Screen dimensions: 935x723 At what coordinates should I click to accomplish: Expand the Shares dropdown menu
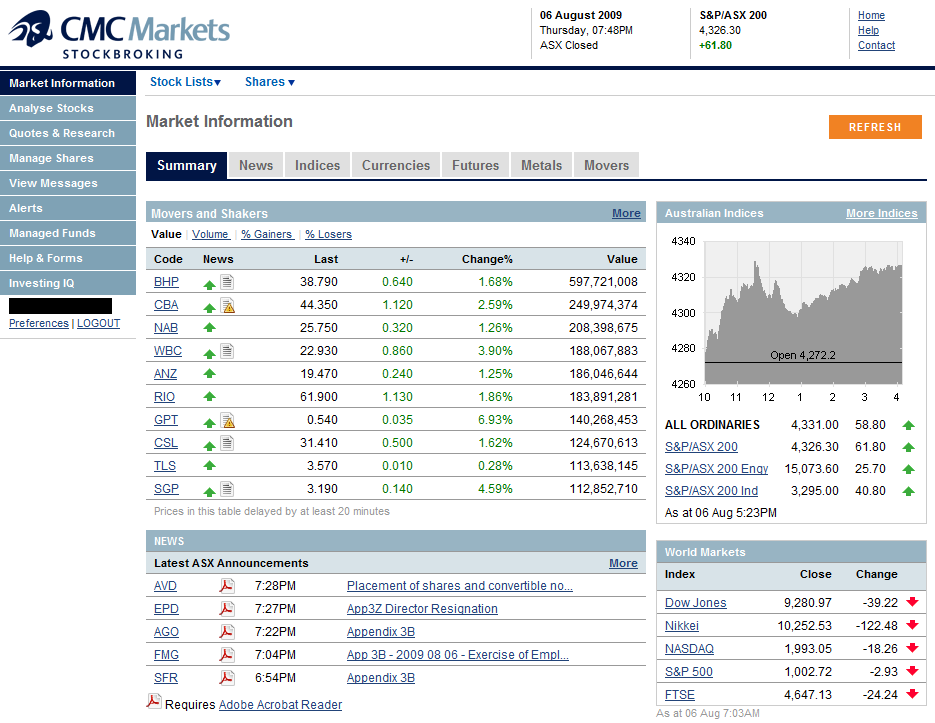pyautogui.click(x=270, y=82)
